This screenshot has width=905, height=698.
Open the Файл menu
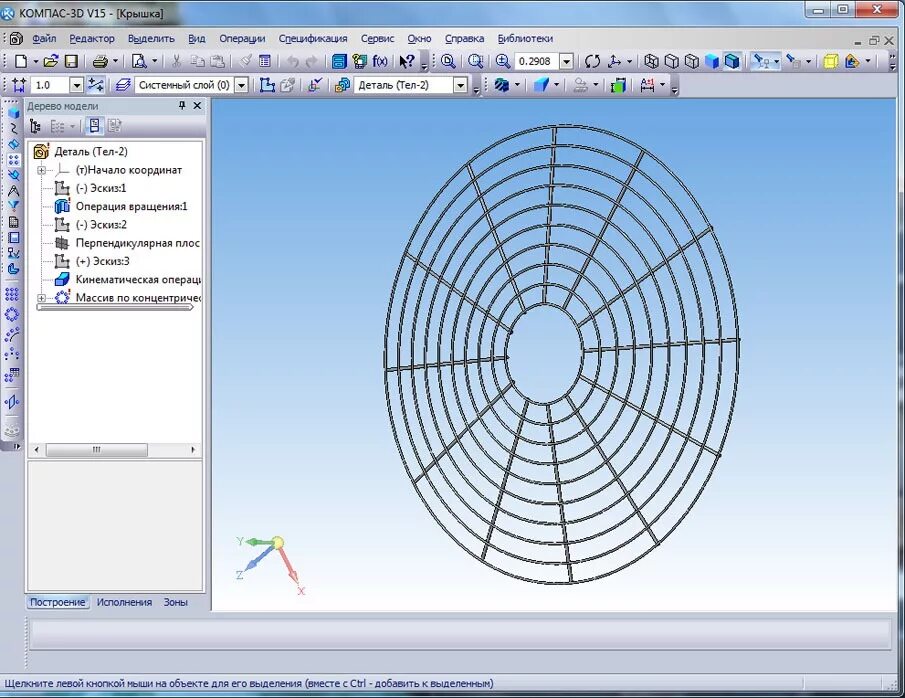coord(44,39)
